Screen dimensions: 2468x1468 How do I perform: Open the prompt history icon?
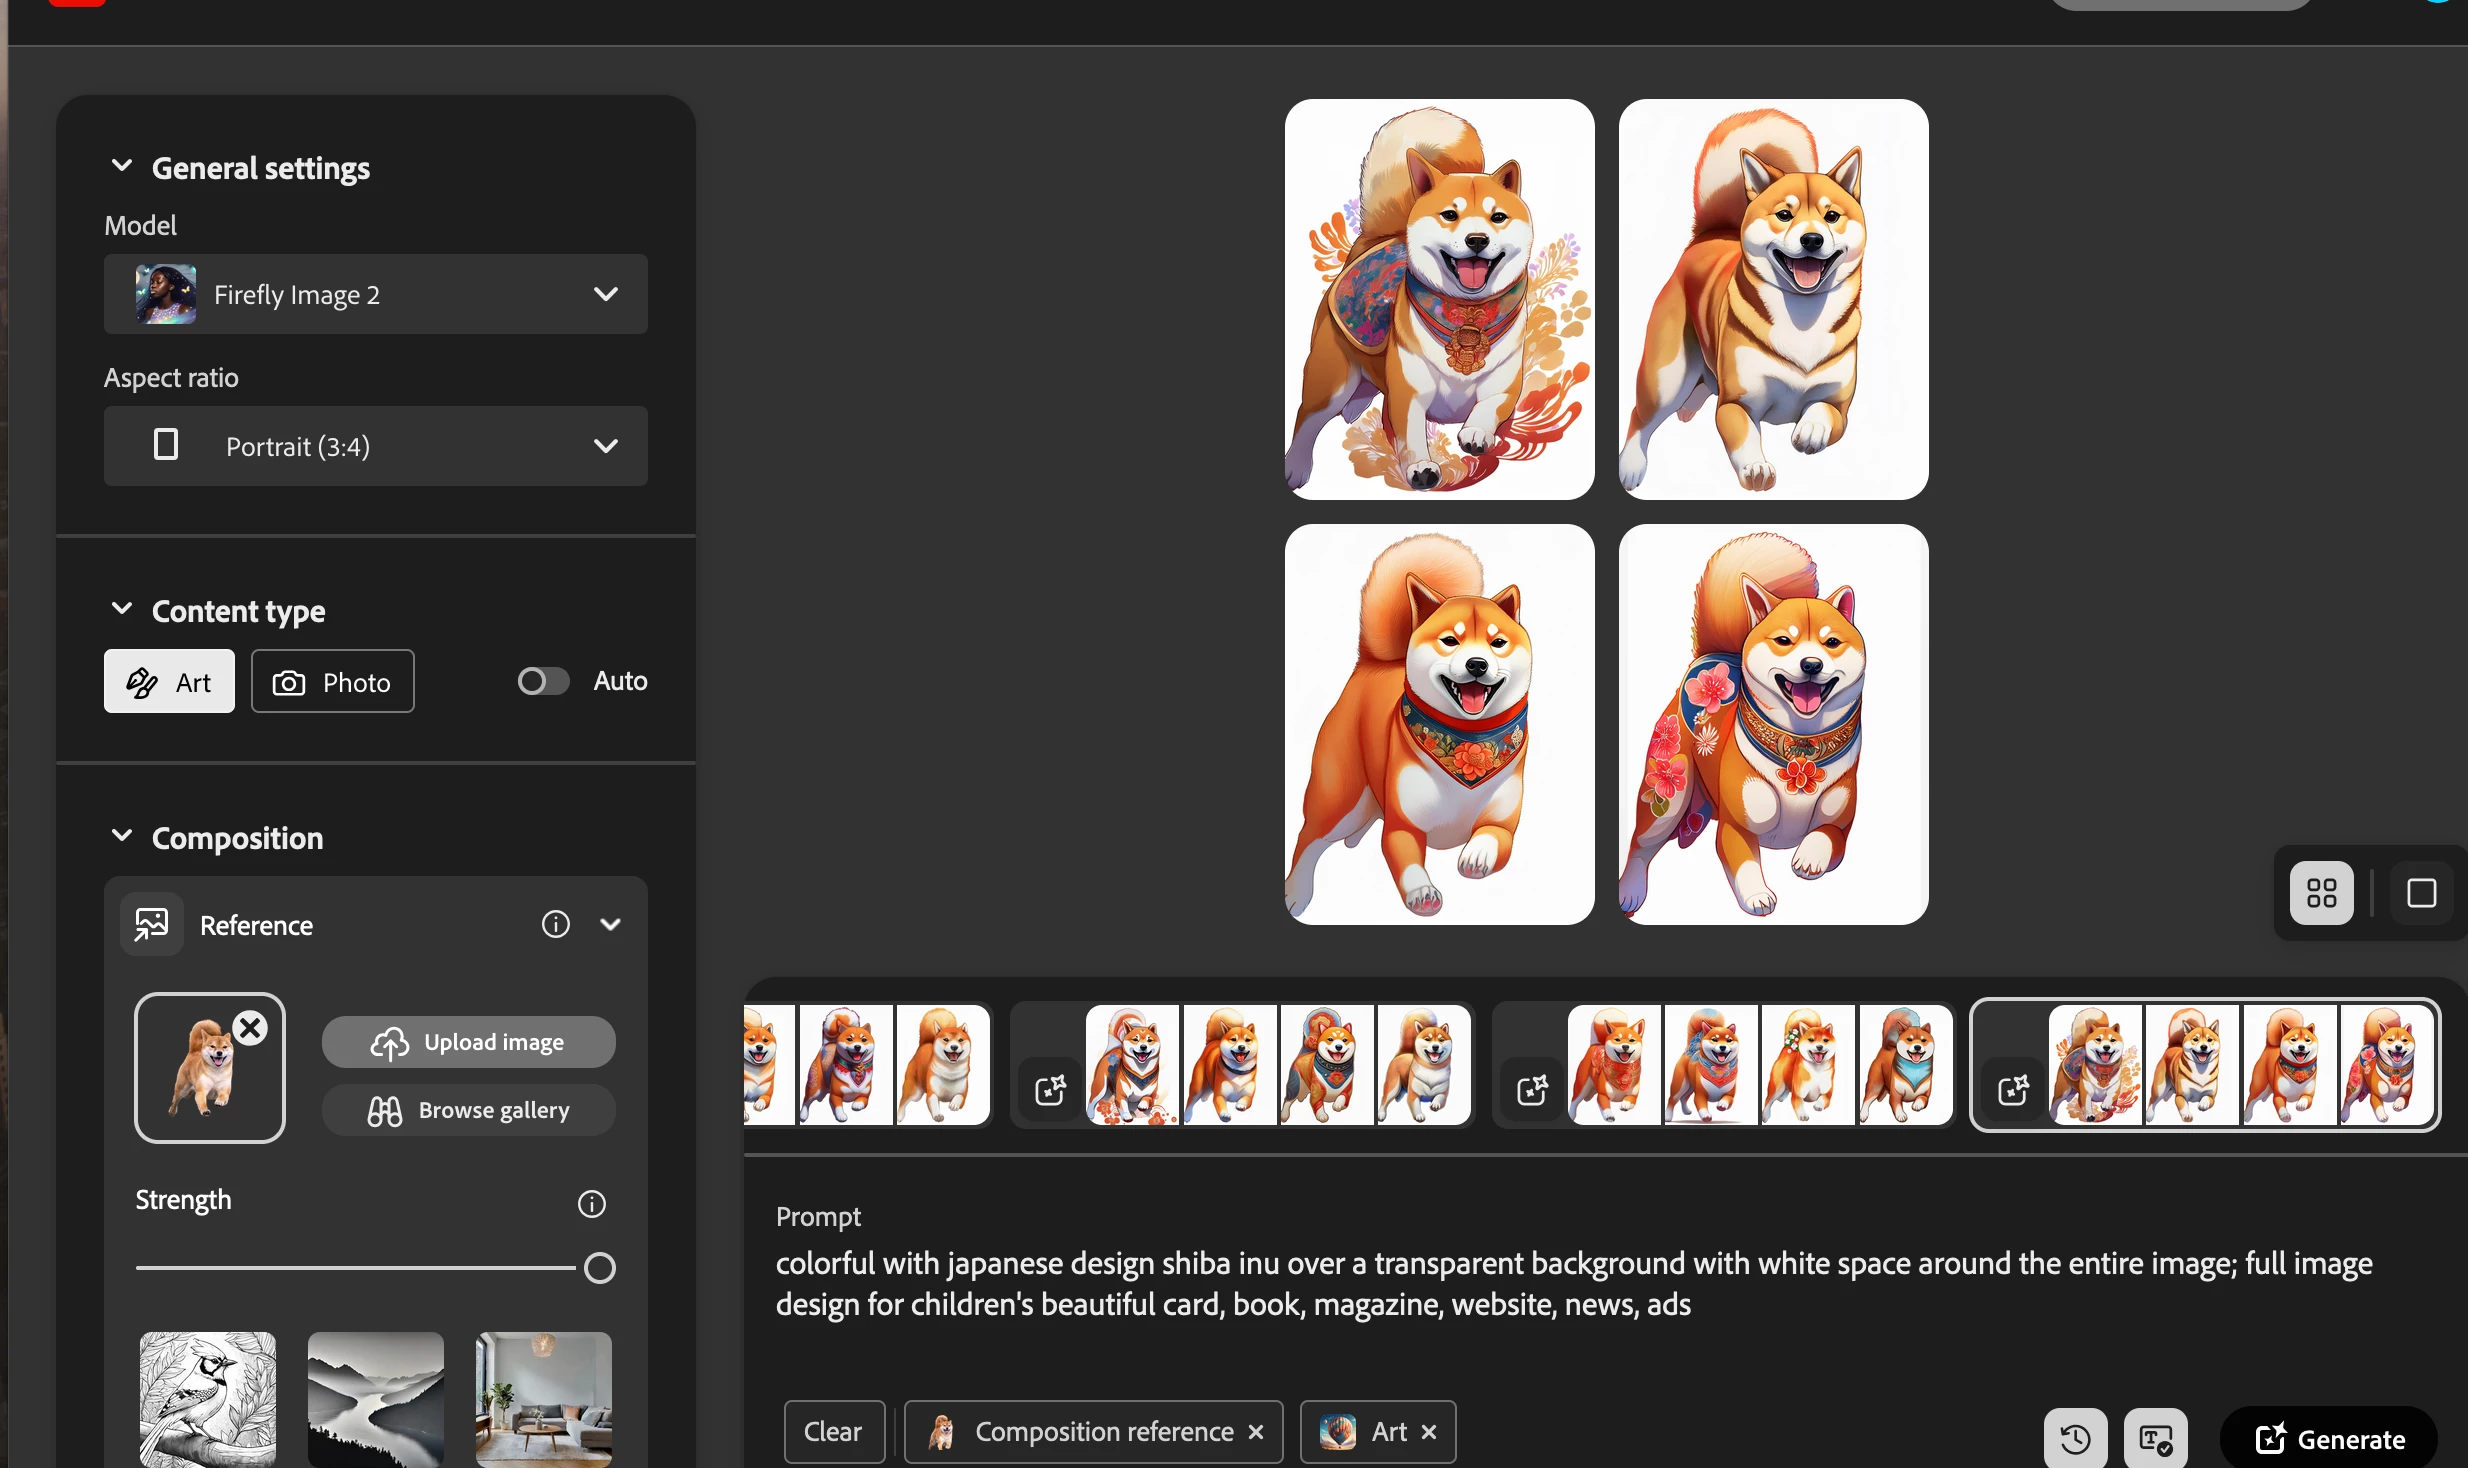pos(2075,1438)
